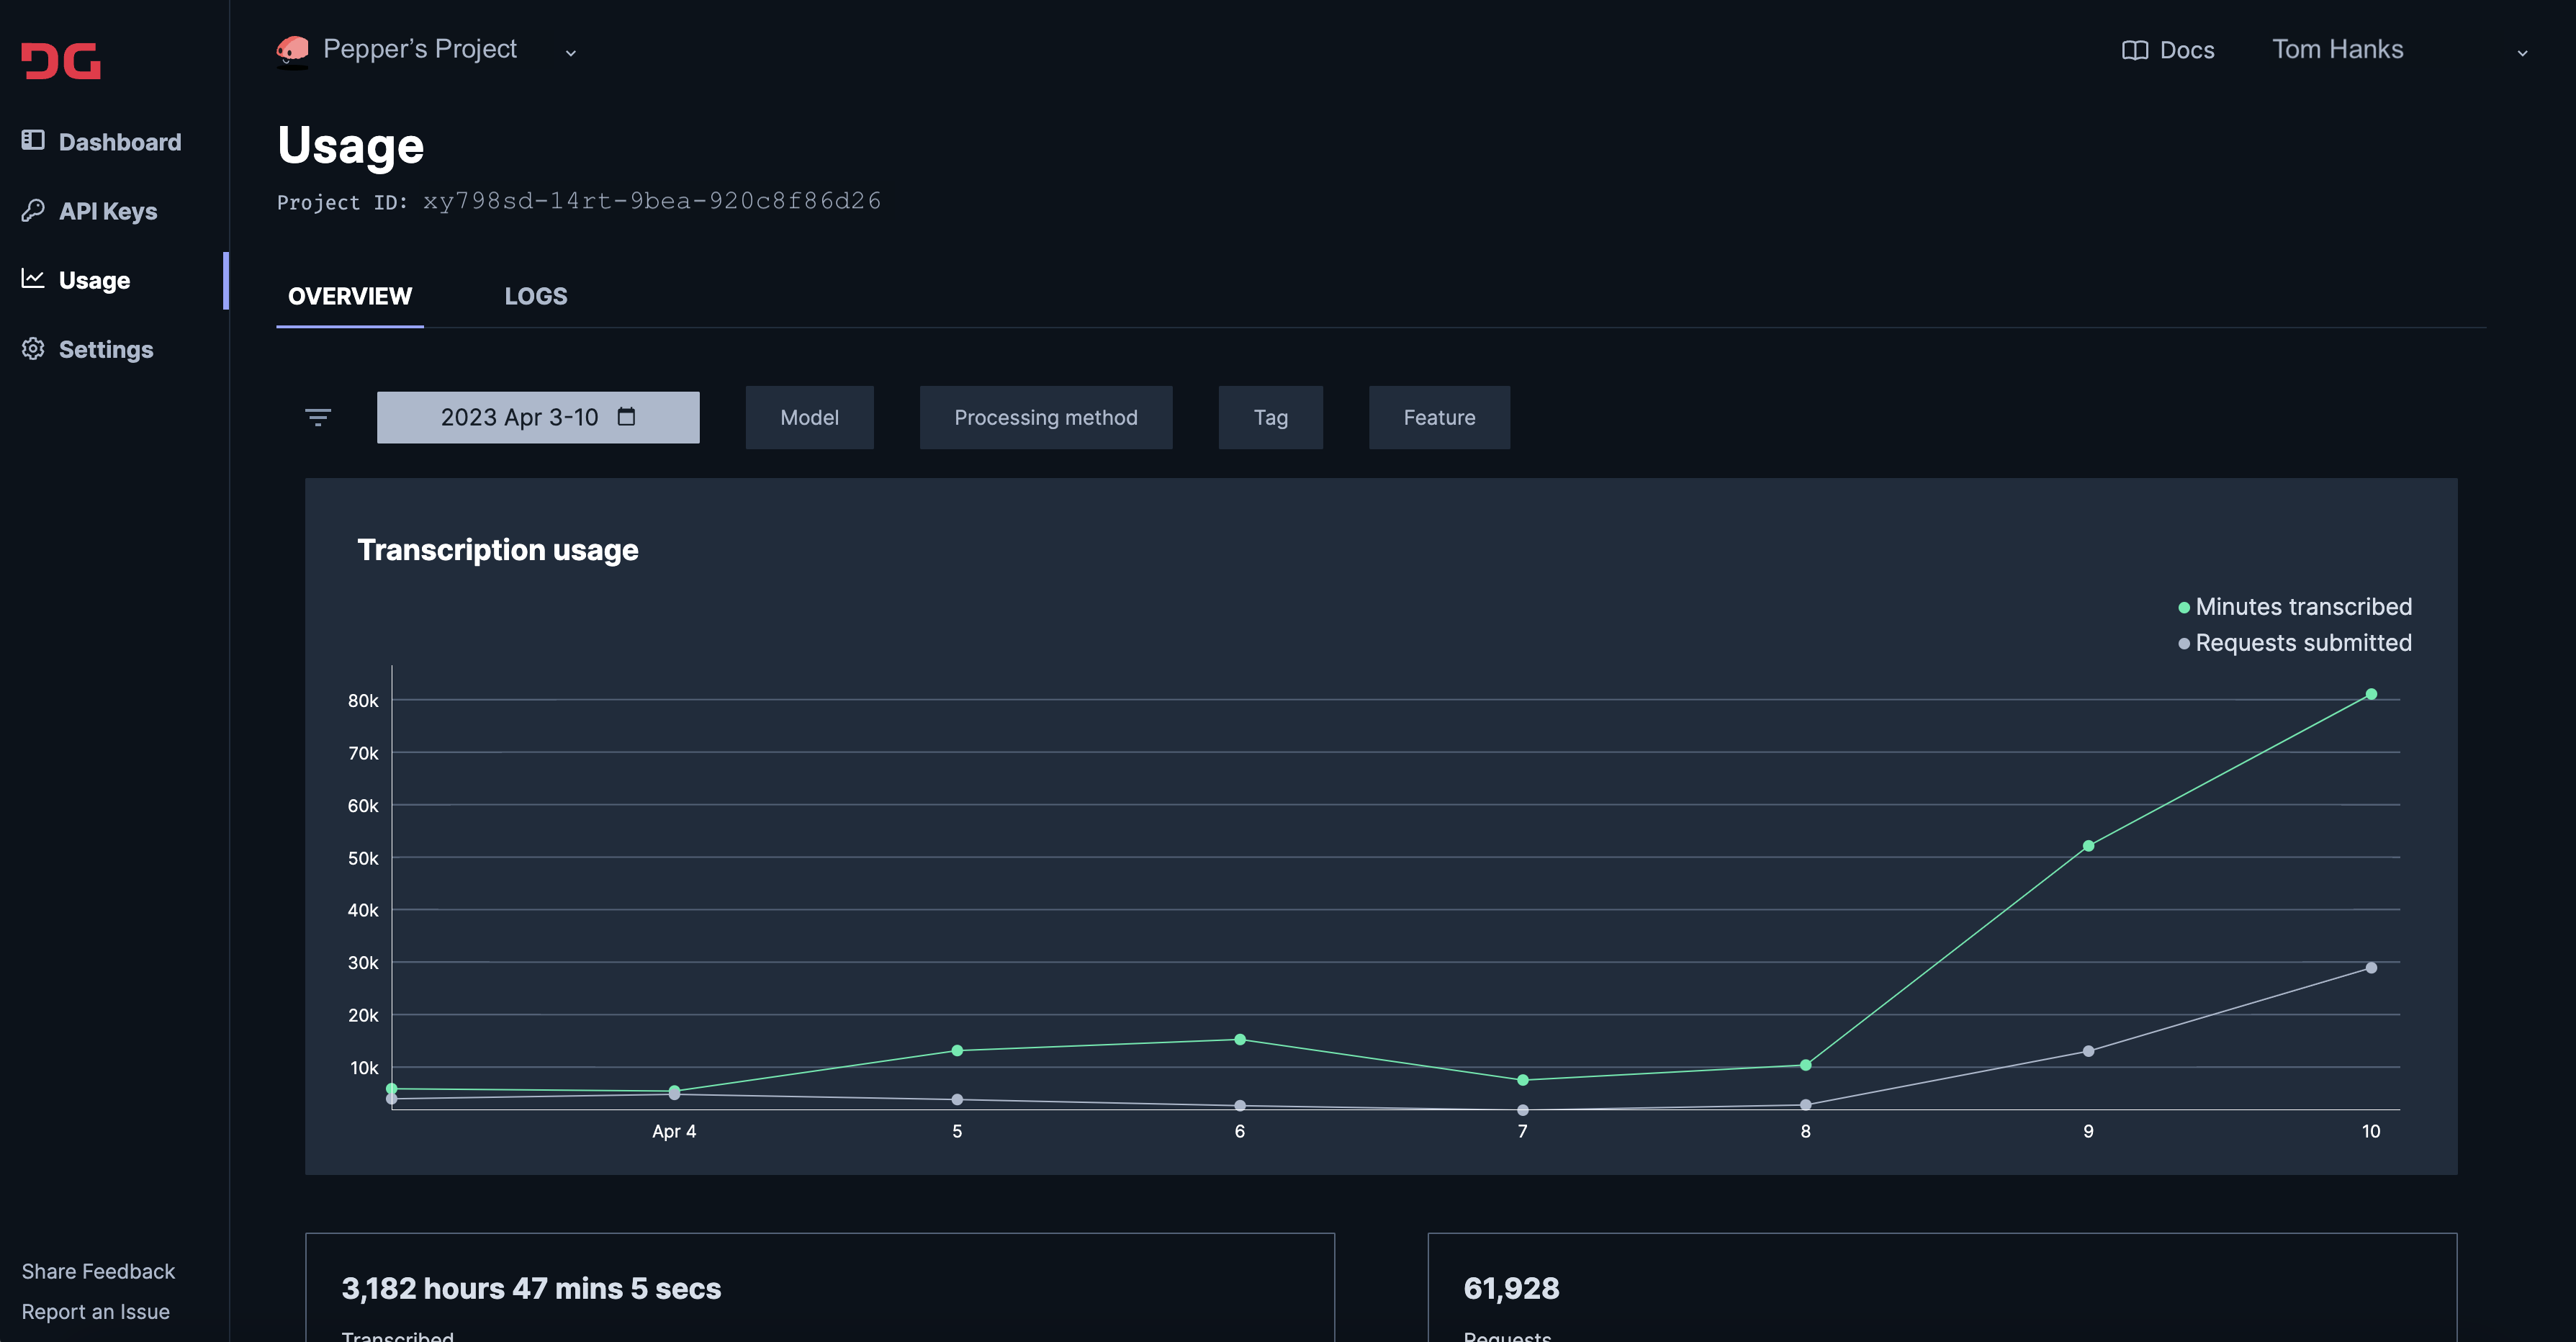This screenshot has width=2576, height=1342.
Task: Click the filter lines icon
Action: 318,417
